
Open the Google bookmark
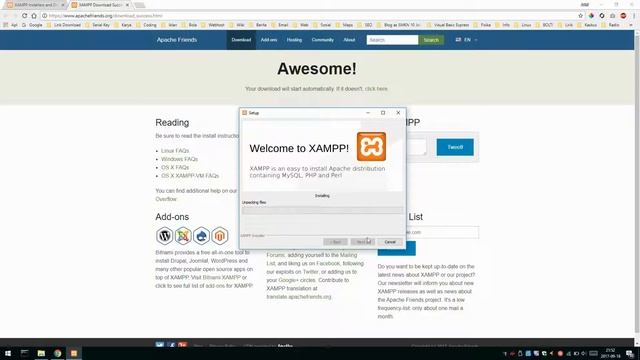pyautogui.click(x=32, y=25)
